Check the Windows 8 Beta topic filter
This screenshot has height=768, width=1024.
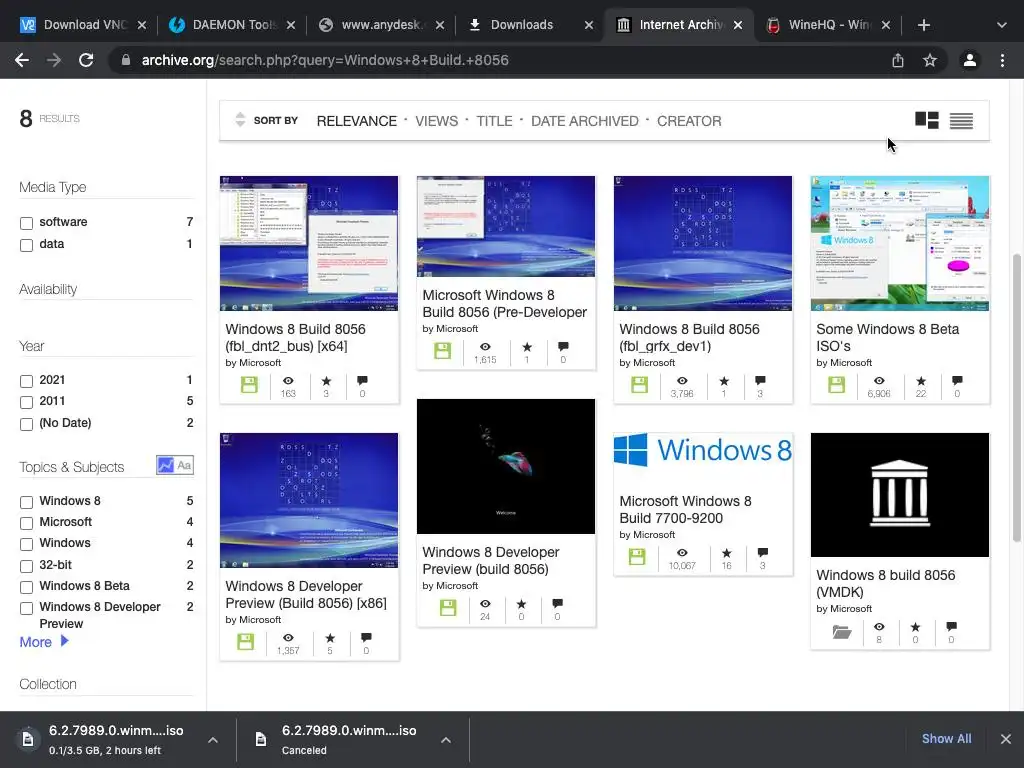point(26,587)
